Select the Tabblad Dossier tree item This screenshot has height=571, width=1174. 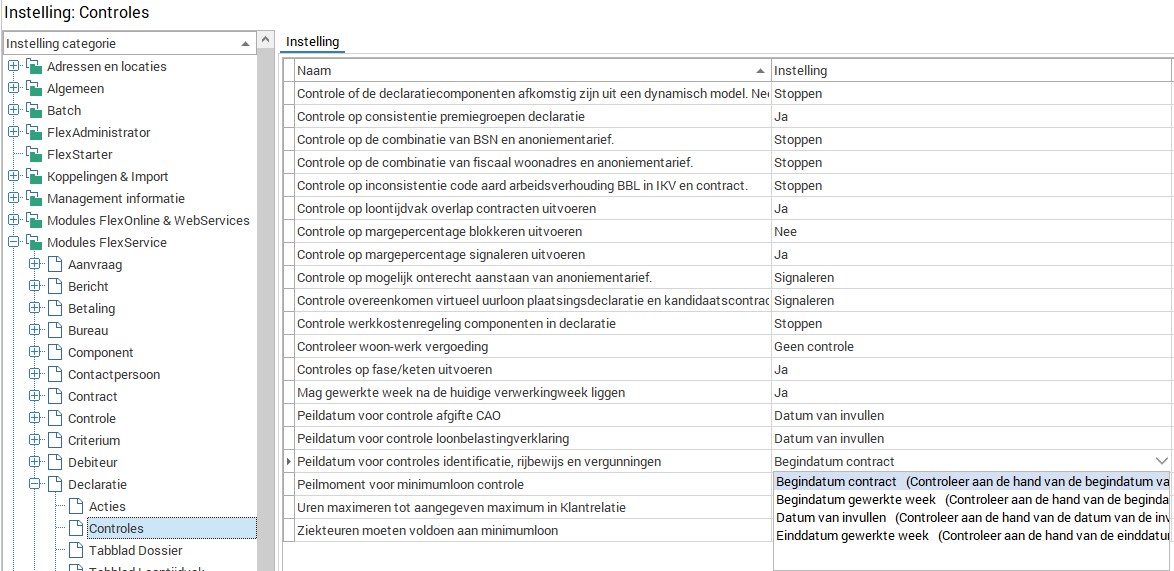coord(135,551)
